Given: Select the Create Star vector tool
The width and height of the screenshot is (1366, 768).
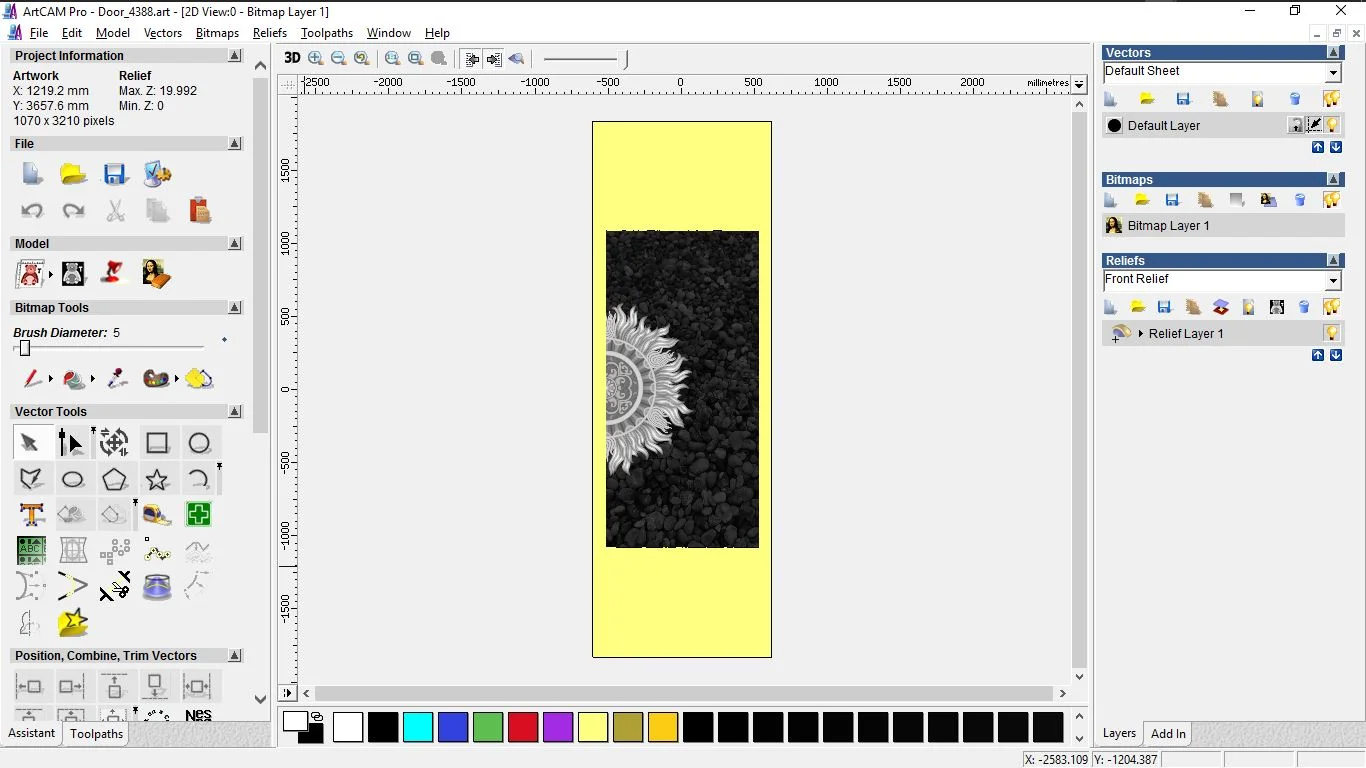Looking at the screenshot, I should pos(157,480).
